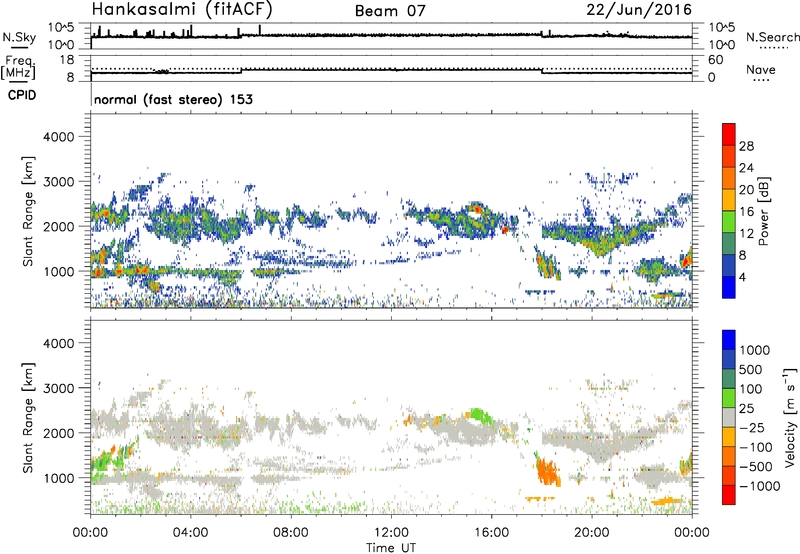Click the blue segment of the power colorbar
The width and height of the screenshot is (800, 554).
point(729,287)
